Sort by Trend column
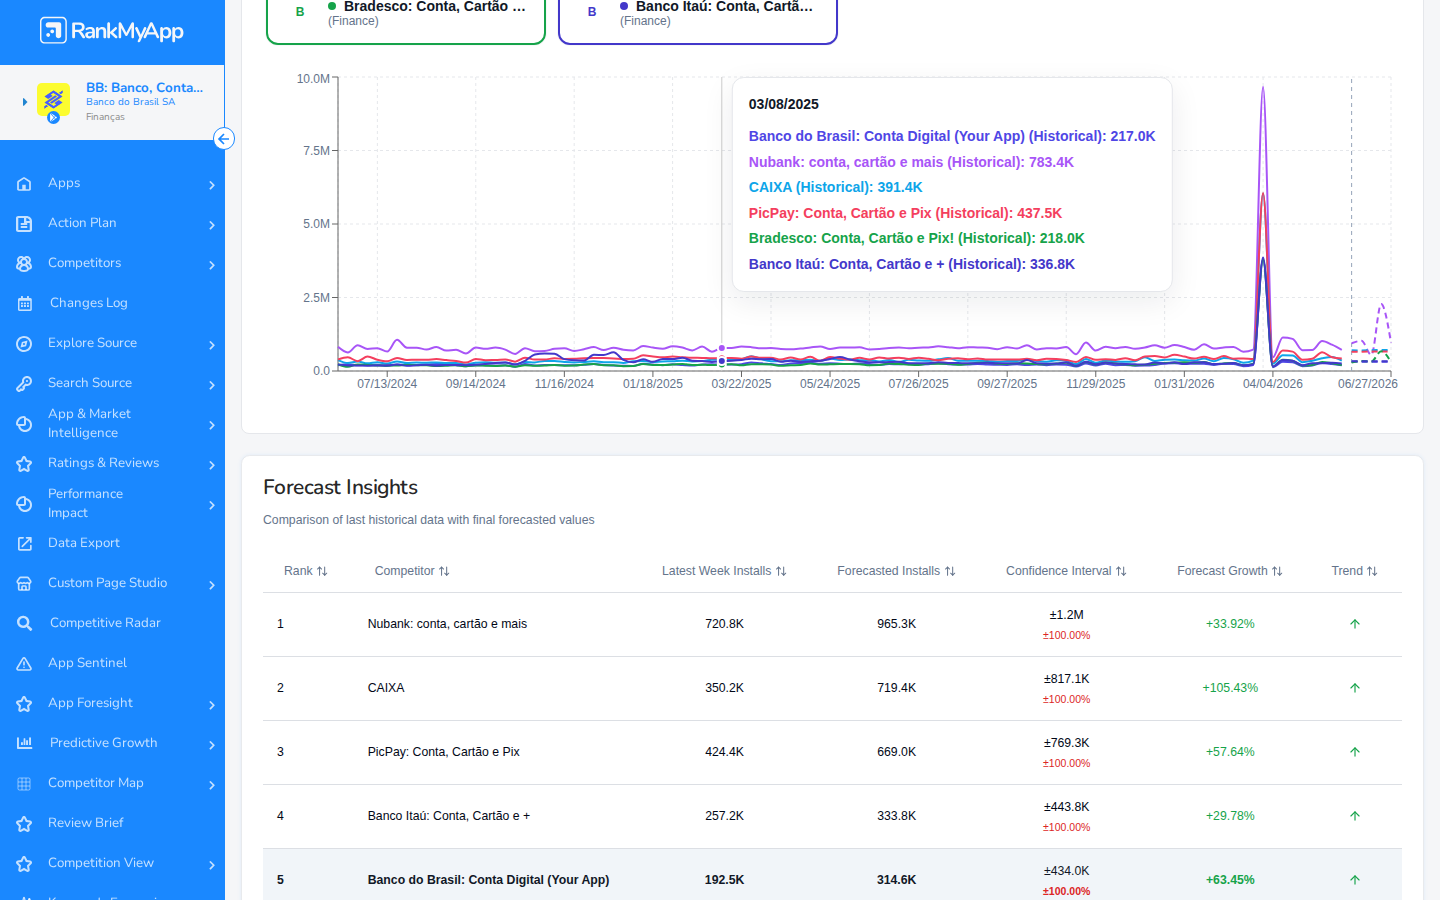 click(x=1354, y=571)
